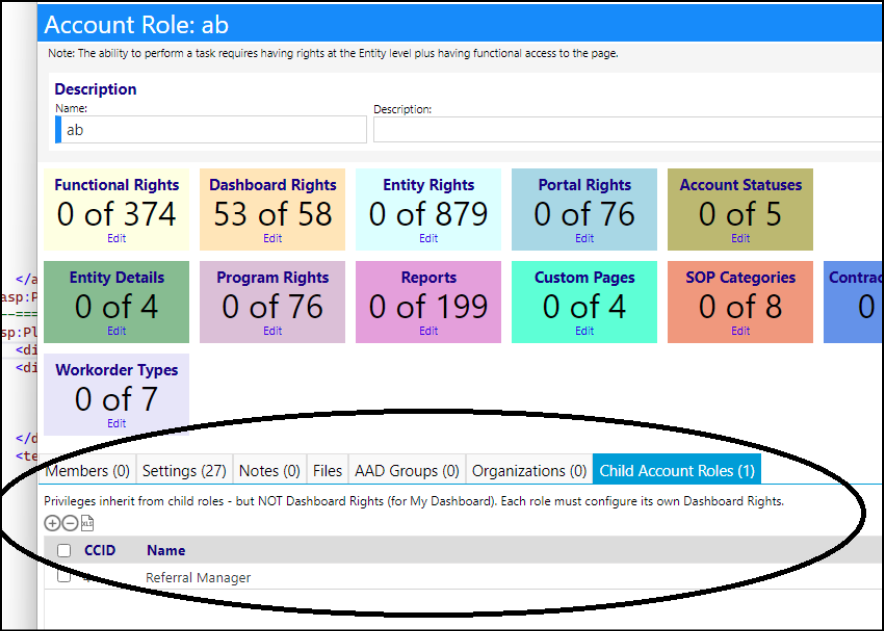Click the 0 of 879 Entity Rights count
Image resolution: width=884 pixels, height=631 pixels.
(428, 214)
